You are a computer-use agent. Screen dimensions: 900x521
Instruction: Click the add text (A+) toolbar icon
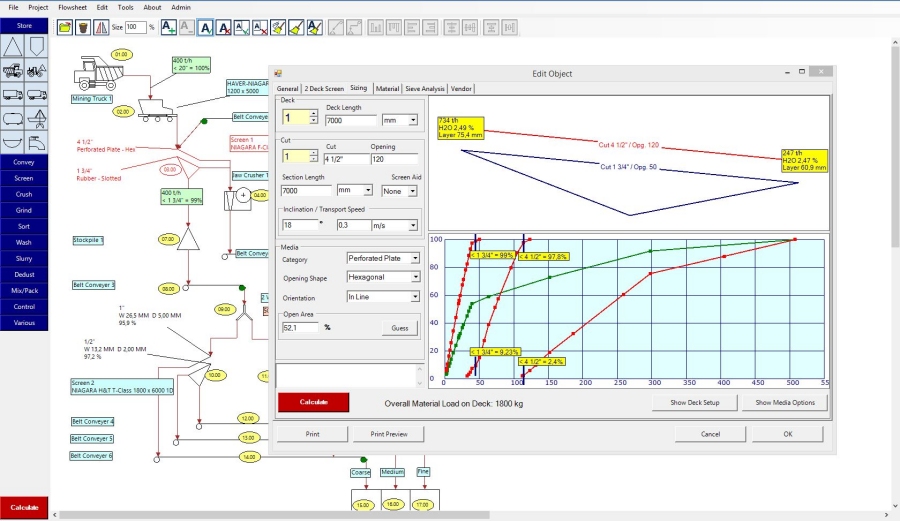(168, 27)
